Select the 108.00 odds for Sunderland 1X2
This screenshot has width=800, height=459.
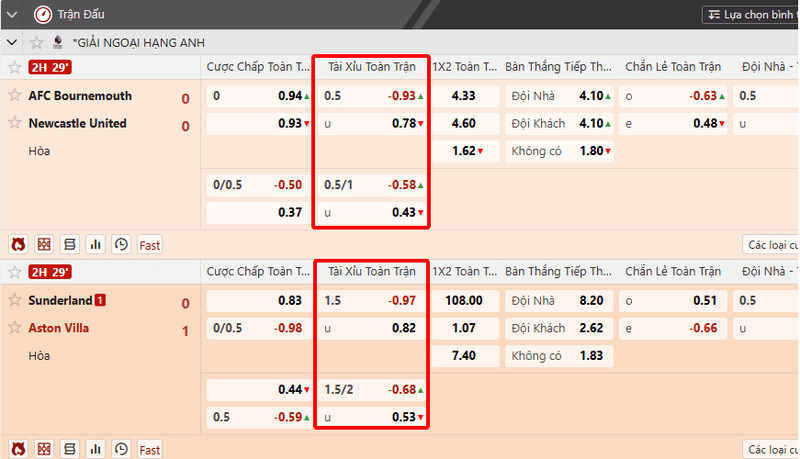pyautogui.click(x=467, y=300)
